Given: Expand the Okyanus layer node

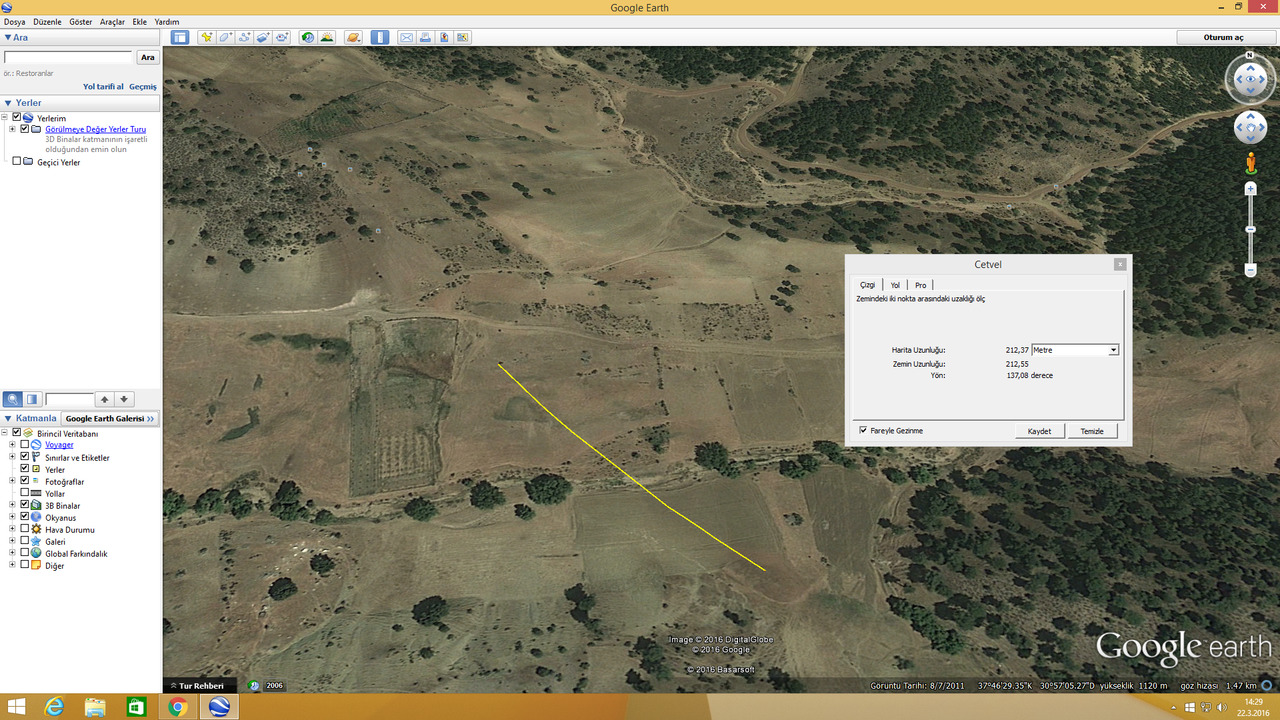Looking at the screenshot, I should point(12,517).
